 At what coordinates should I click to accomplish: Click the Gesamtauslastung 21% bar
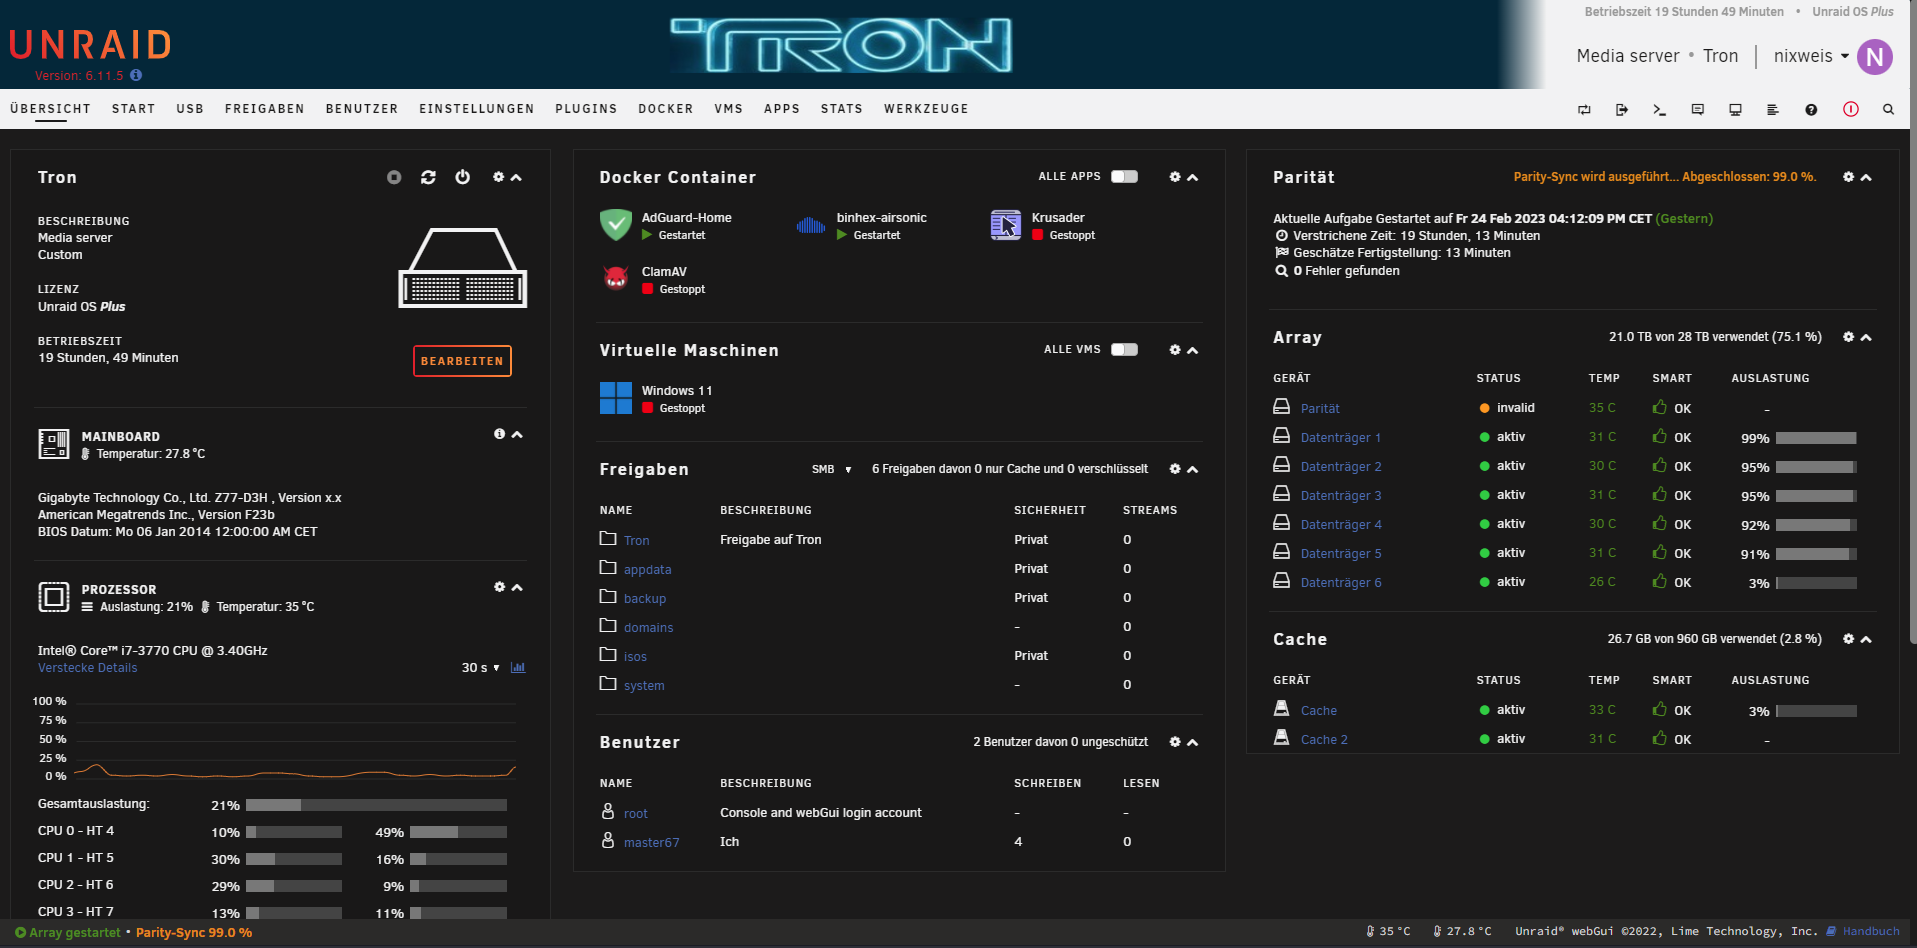pyautogui.click(x=376, y=805)
